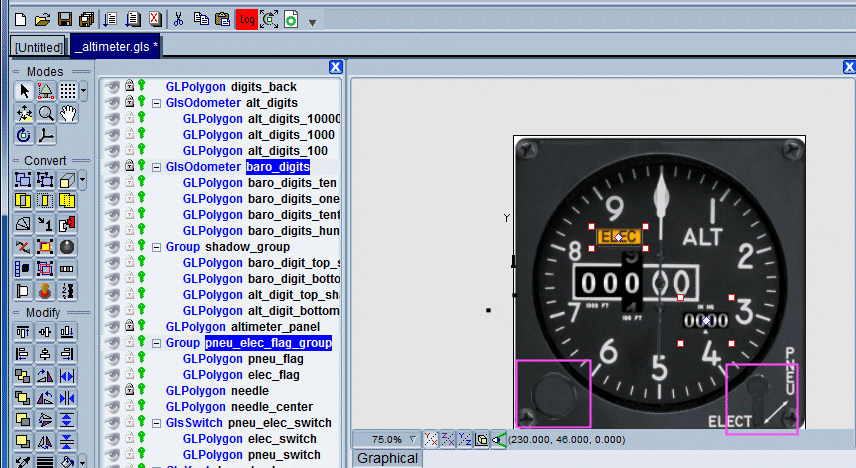Collapse the alt_digits GlsOdometer node

pyautogui.click(x=156, y=103)
